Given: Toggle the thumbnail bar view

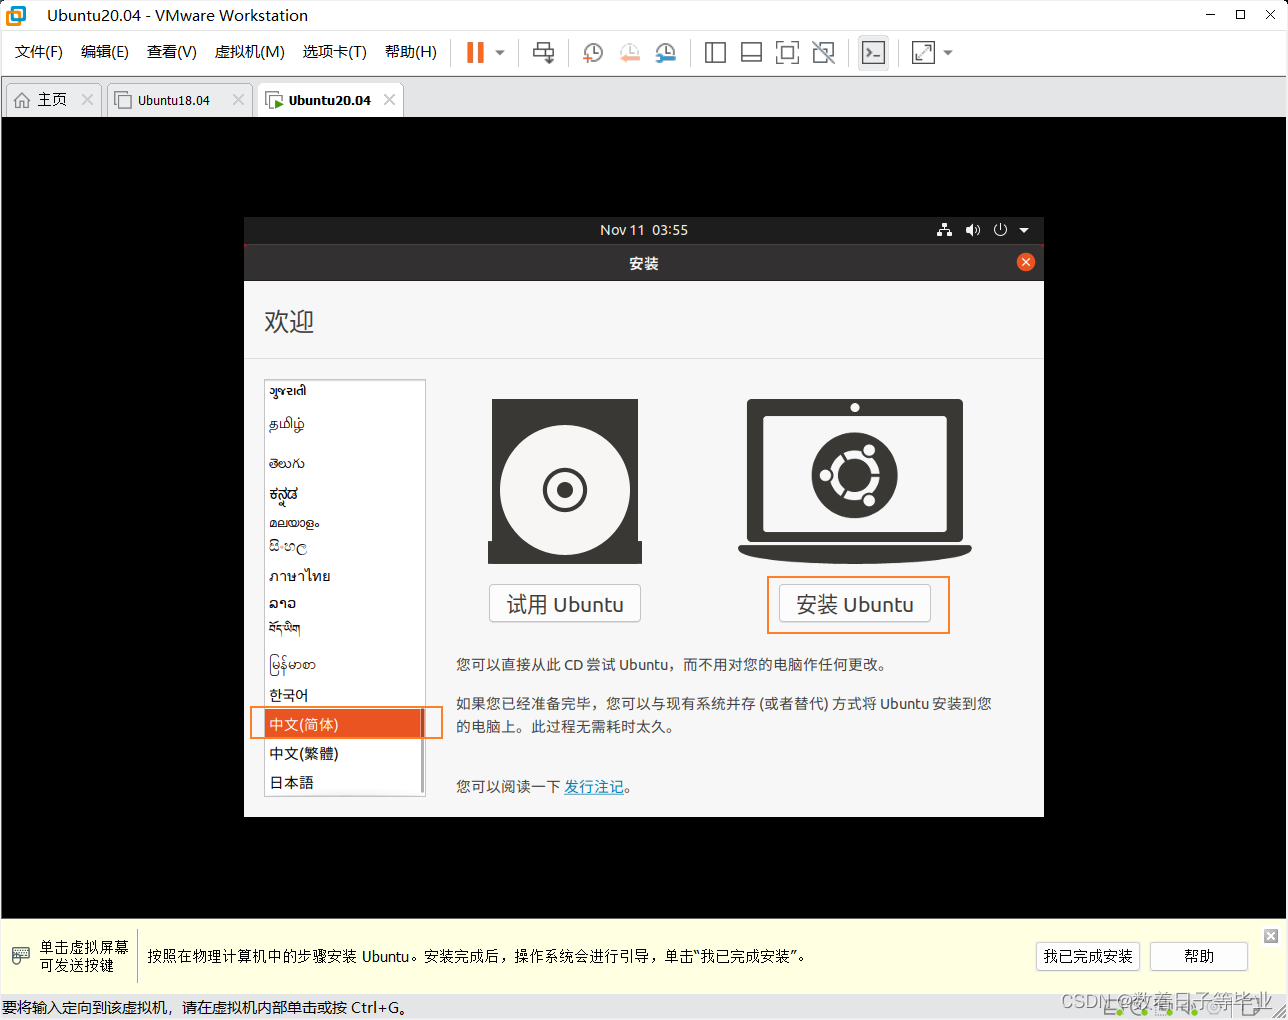Looking at the screenshot, I should (751, 53).
